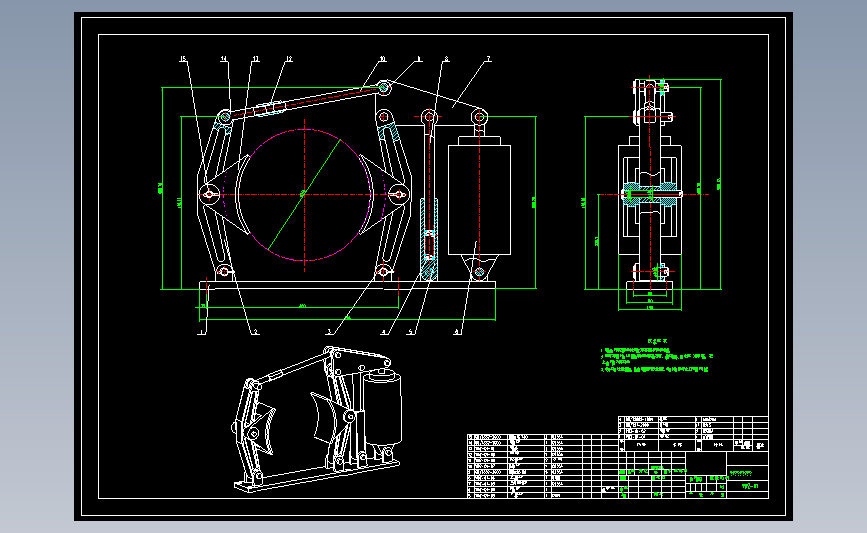The width and height of the screenshot is (867, 533).
Task: Select the cyan hatched spring tube
Action: coord(429,239)
